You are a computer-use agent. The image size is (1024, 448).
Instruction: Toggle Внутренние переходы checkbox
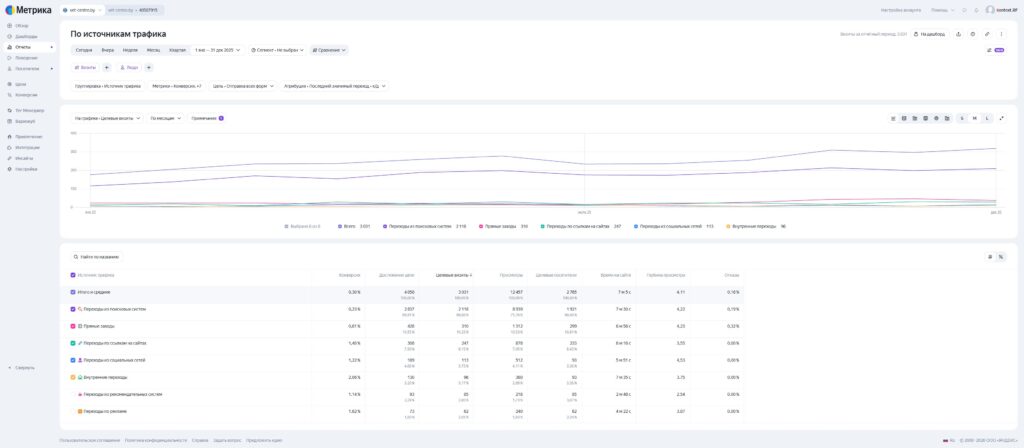coord(73,377)
